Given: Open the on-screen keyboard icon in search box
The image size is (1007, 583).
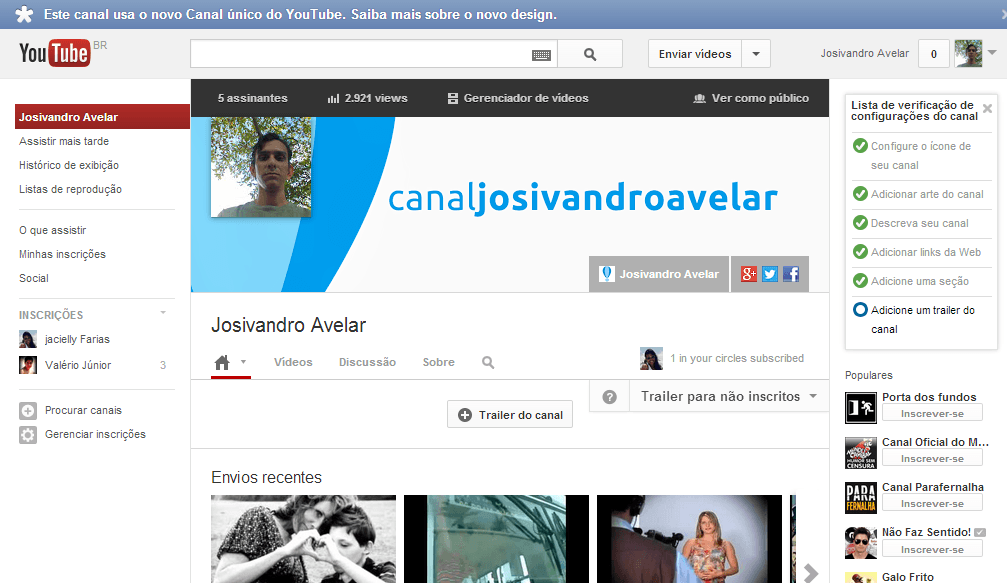Looking at the screenshot, I should pos(541,55).
